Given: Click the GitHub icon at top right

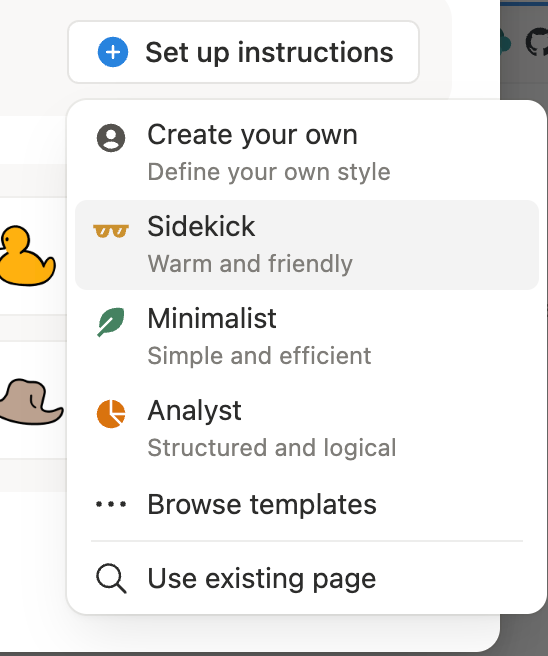Looking at the screenshot, I should [537, 43].
